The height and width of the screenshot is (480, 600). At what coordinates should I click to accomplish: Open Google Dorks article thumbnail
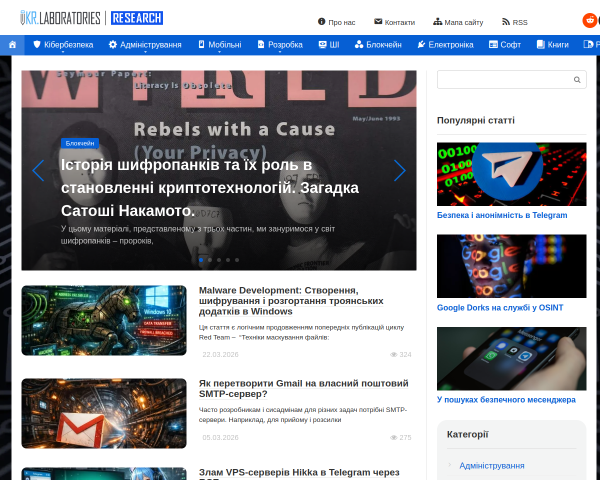(511, 266)
